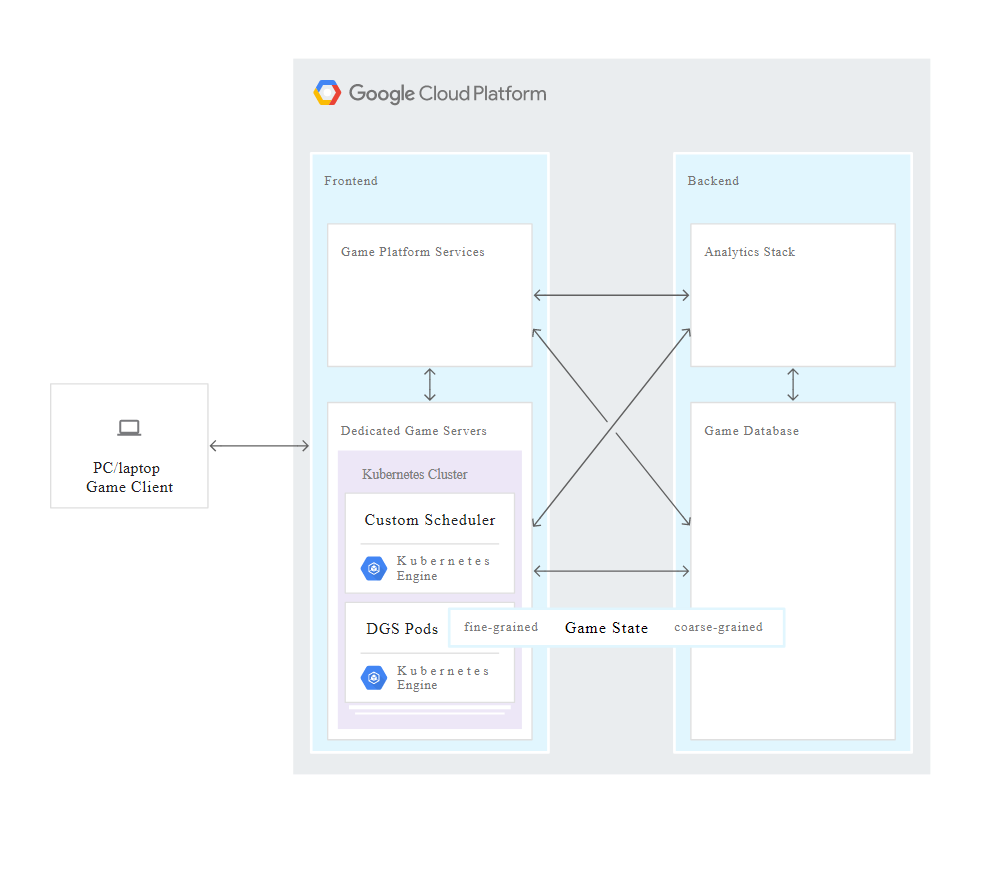Click the Google Cloud Platform hexagon logo
The width and height of the screenshot is (981, 873).
point(327,93)
